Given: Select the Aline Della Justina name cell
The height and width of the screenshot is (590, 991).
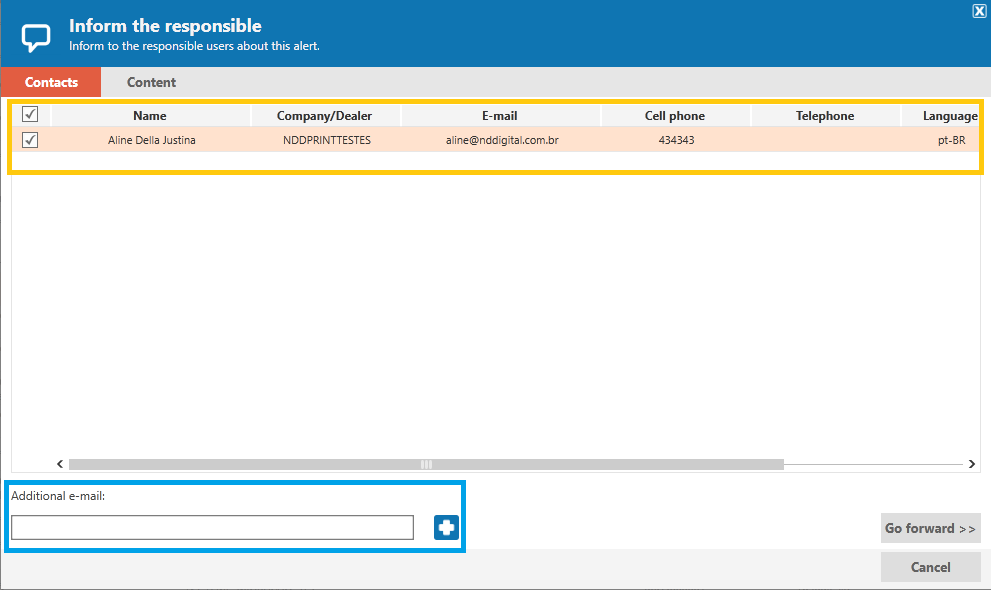Looking at the screenshot, I should click(152, 140).
